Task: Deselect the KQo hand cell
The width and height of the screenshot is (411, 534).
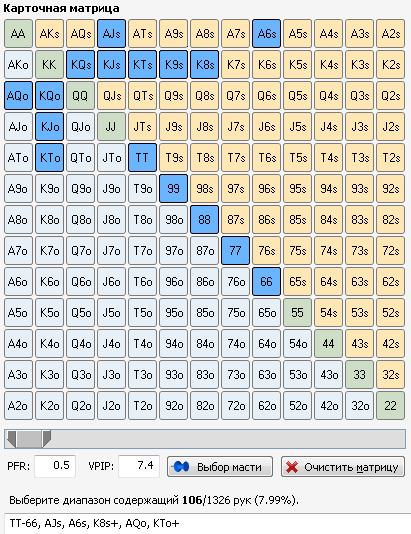Action: click(49, 95)
